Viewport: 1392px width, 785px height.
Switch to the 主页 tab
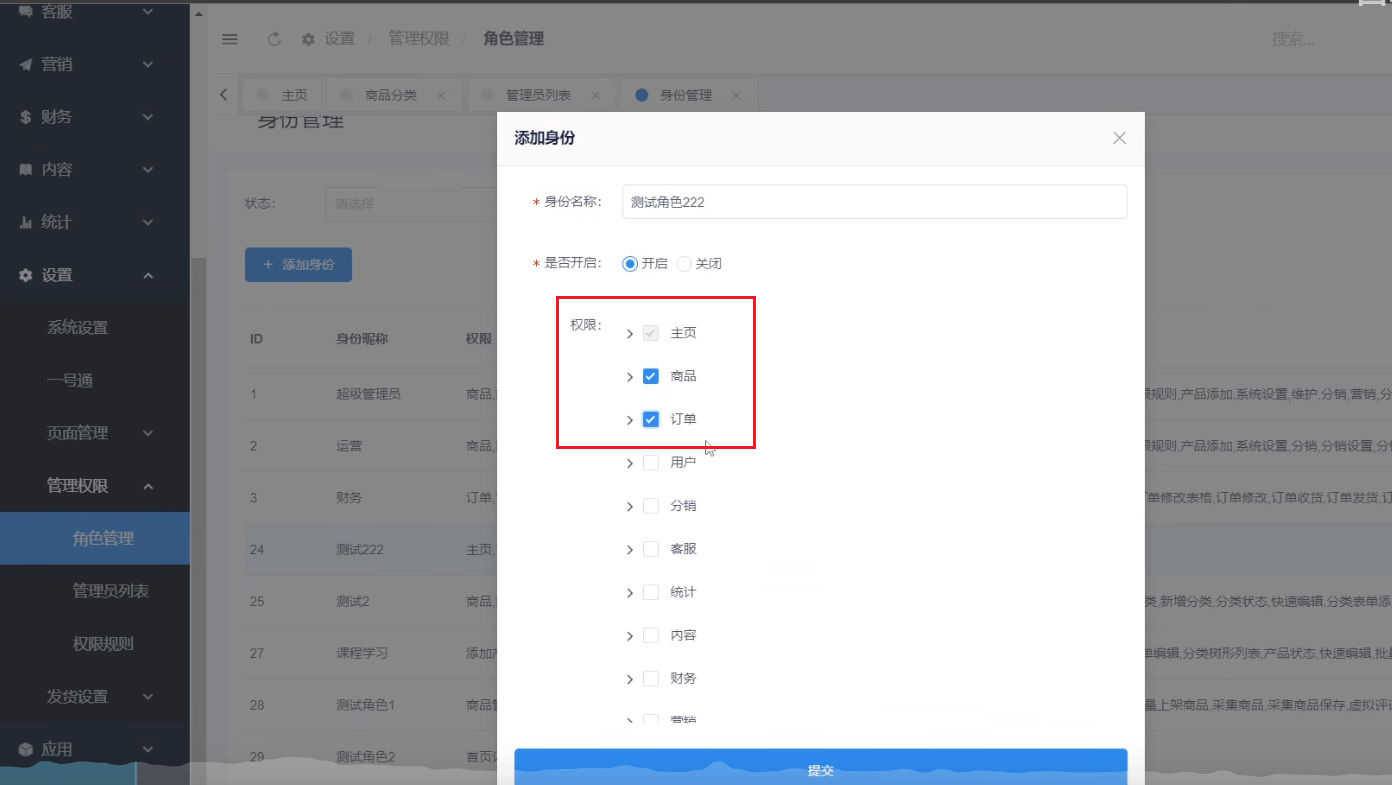(283, 95)
